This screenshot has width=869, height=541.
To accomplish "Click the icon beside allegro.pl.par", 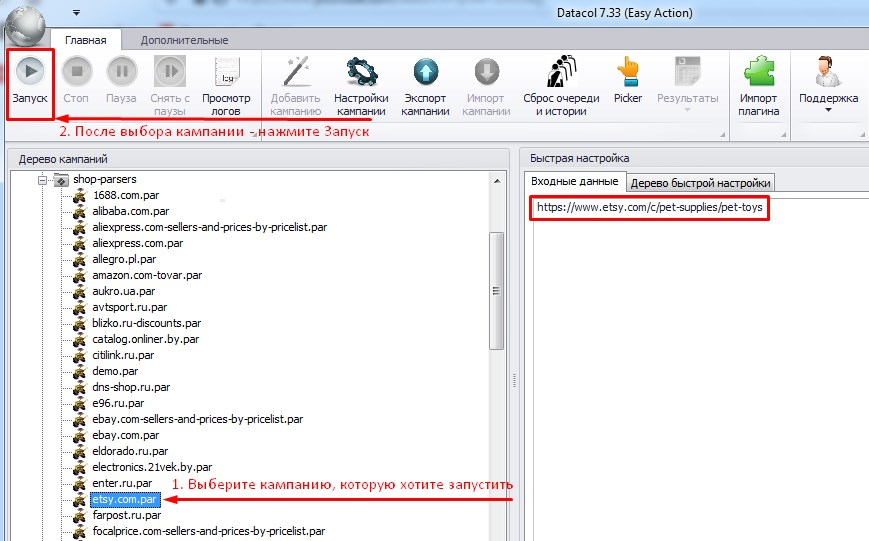I will click(x=80, y=259).
